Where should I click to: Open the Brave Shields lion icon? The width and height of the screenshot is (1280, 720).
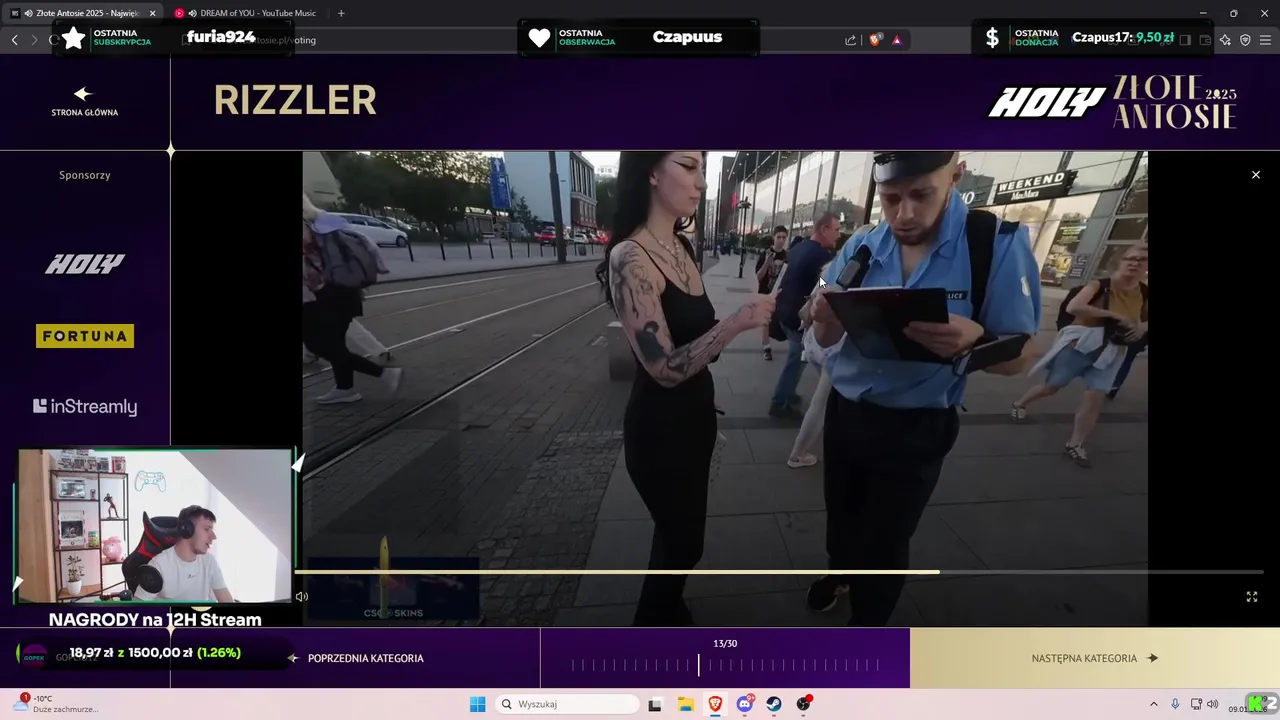click(875, 40)
